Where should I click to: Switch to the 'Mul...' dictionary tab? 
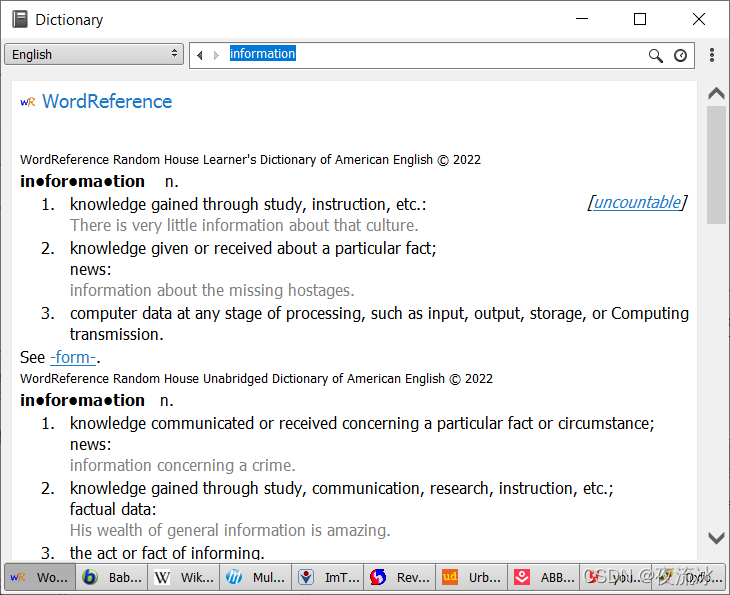point(256,578)
